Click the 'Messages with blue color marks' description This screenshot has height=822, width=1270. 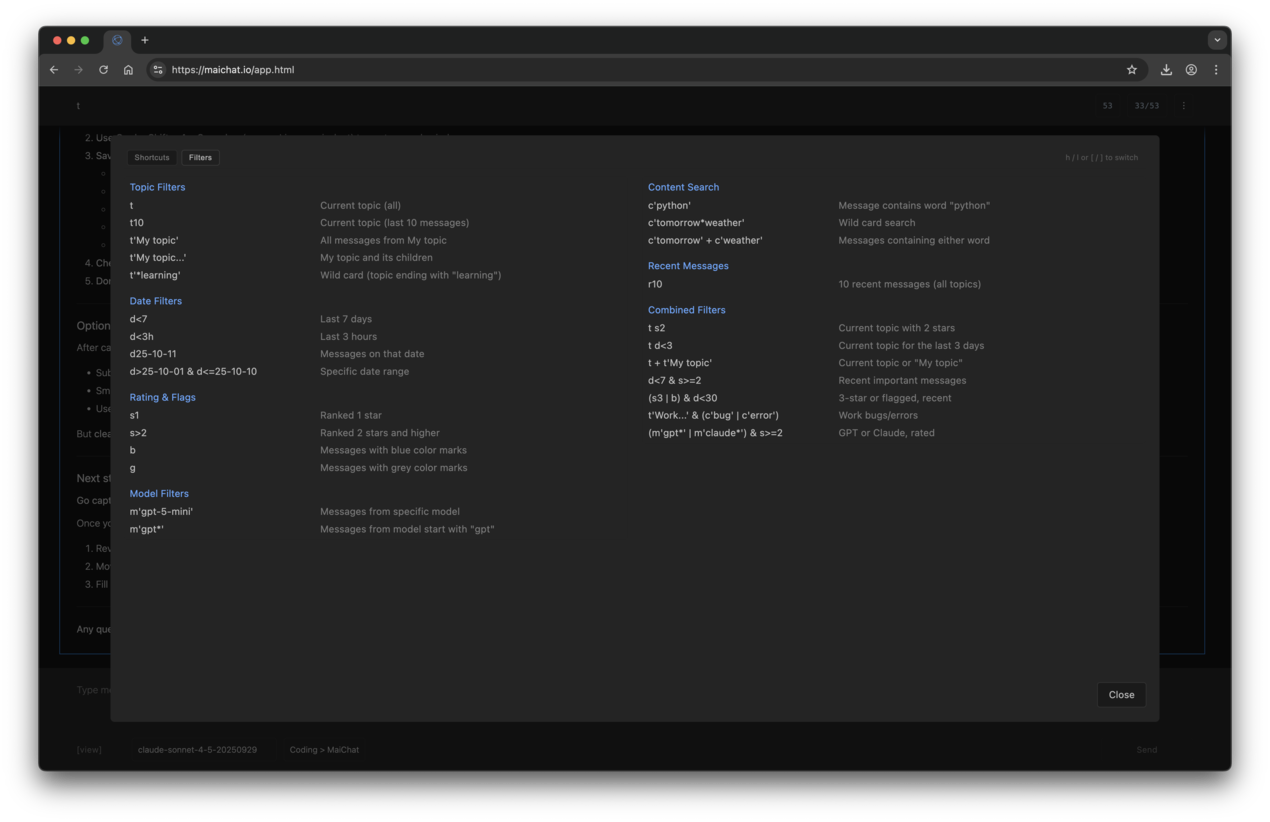[393, 450]
